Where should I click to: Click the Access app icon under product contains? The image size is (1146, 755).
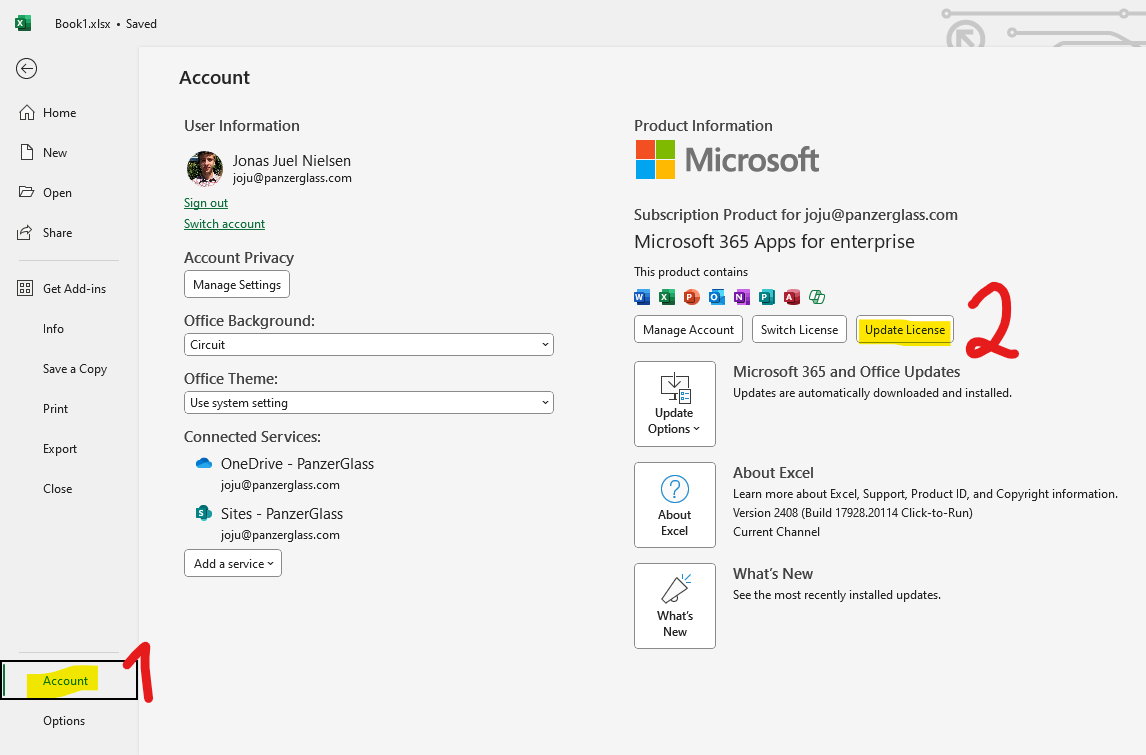click(792, 297)
